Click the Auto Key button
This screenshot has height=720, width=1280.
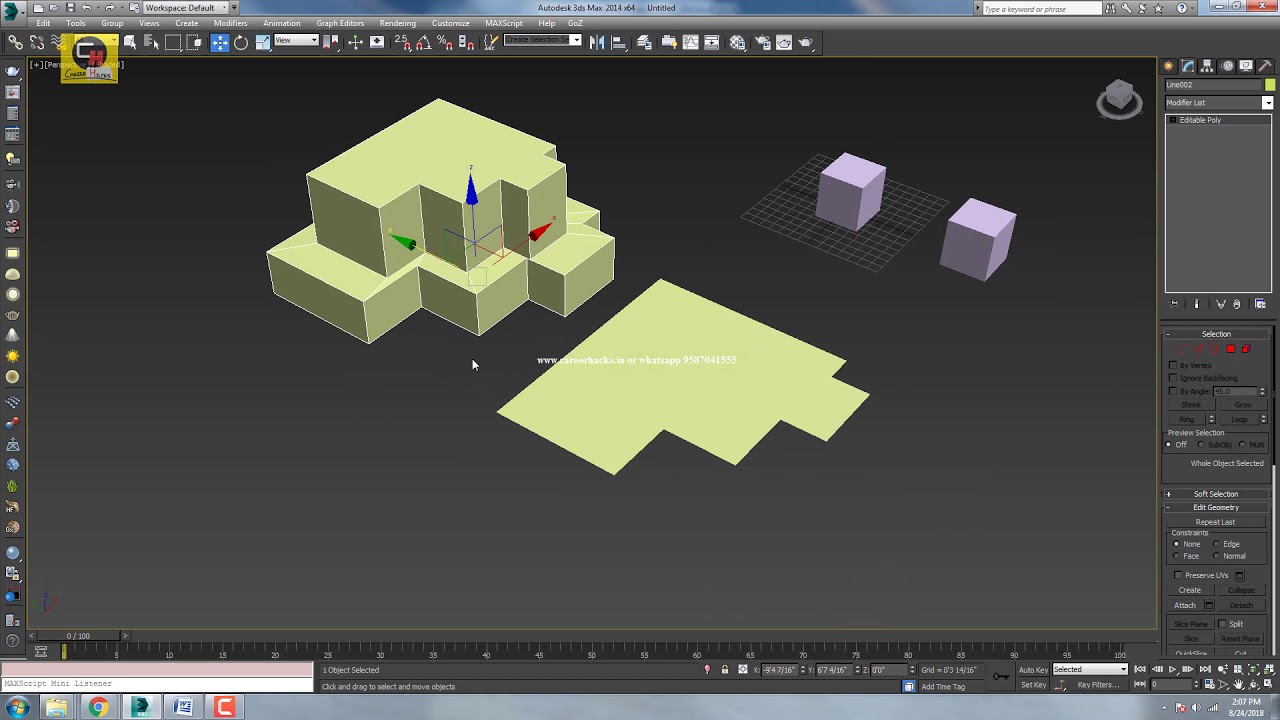1033,670
